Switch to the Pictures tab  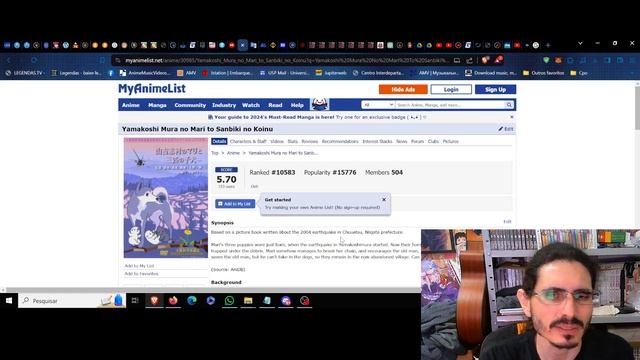[451, 141]
